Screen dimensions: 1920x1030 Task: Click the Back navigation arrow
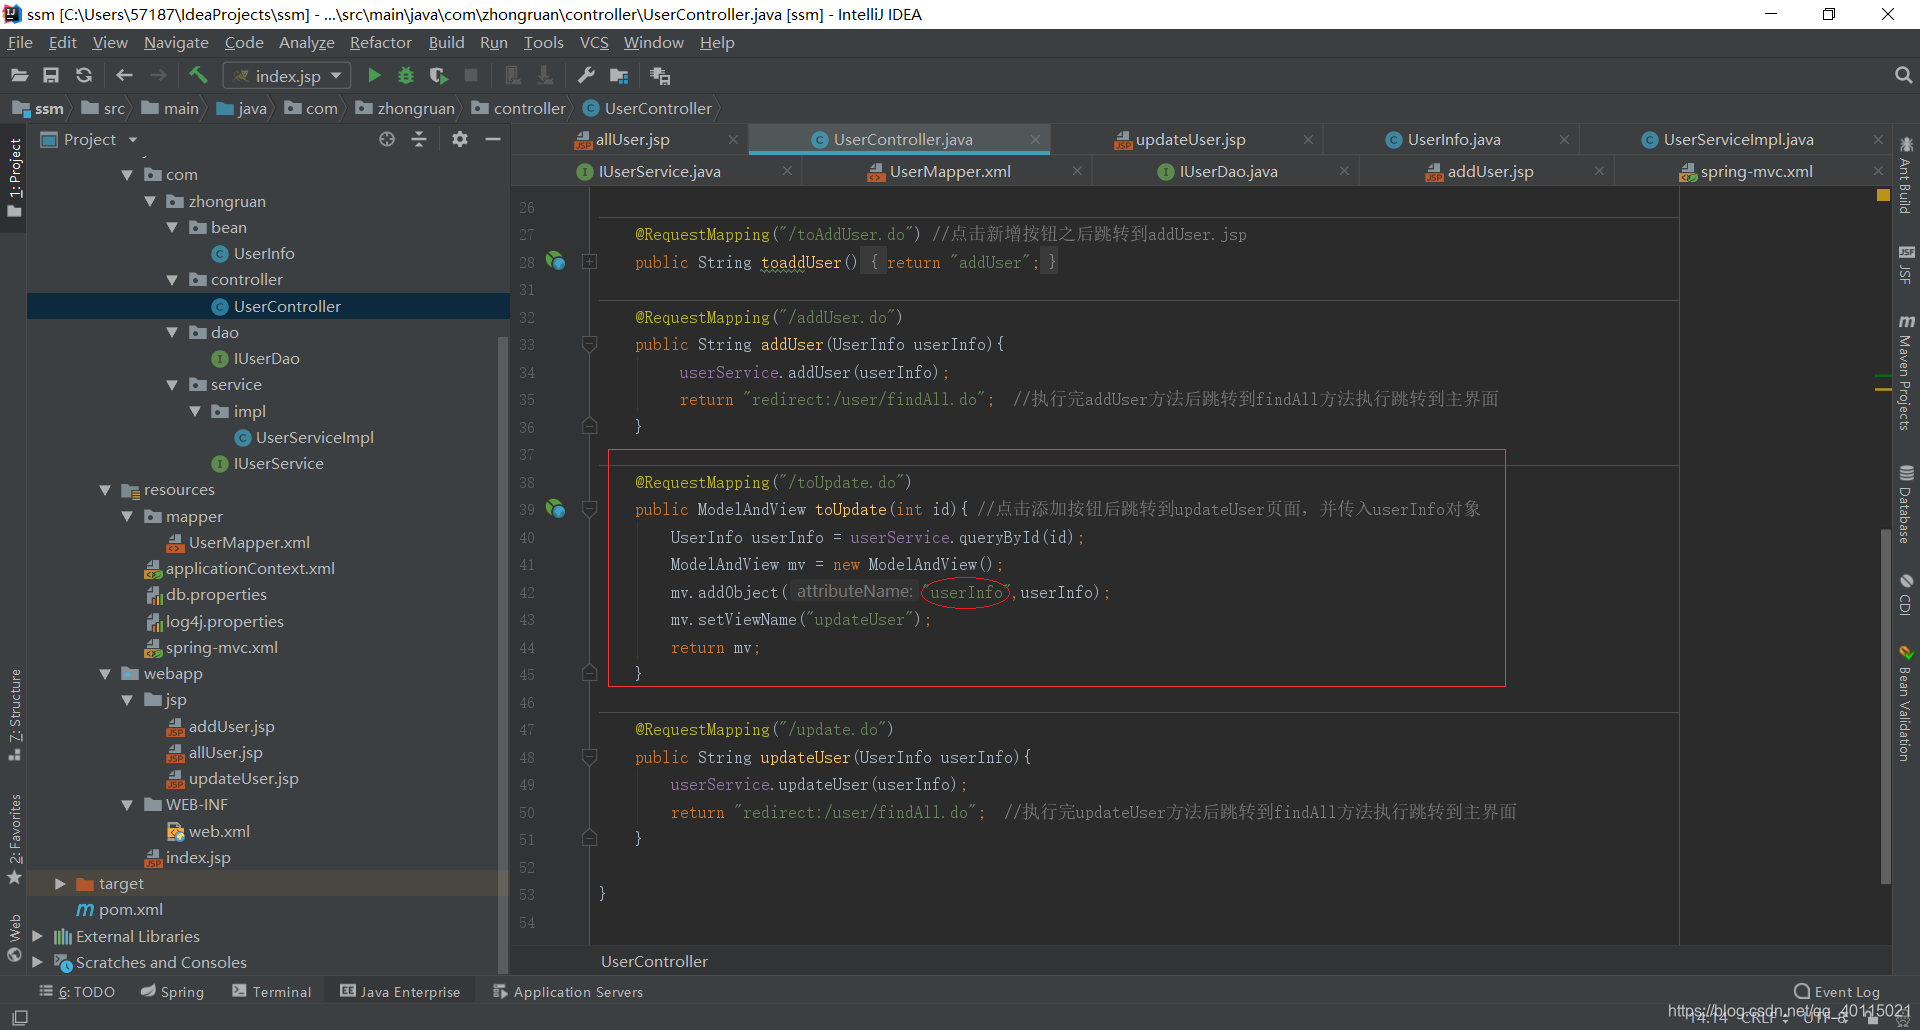[124, 76]
